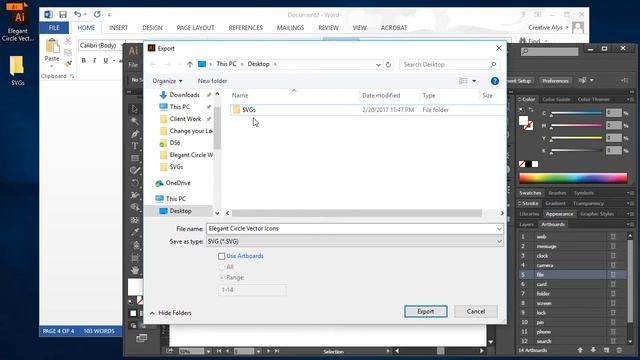640x360 pixels.
Task: Select the Pen tool in Illustrator
Action: [135, 133]
